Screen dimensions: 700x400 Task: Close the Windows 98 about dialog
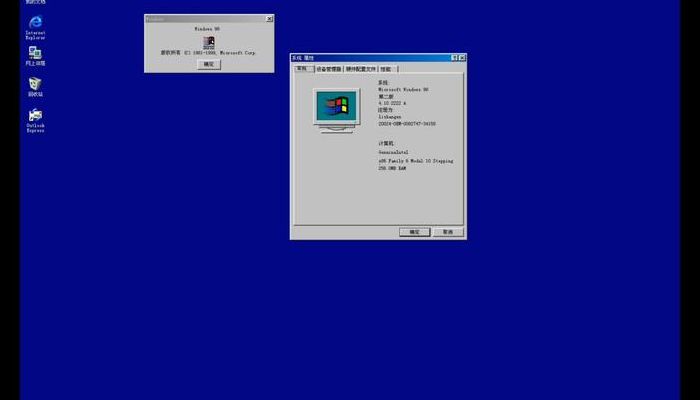click(x=269, y=19)
